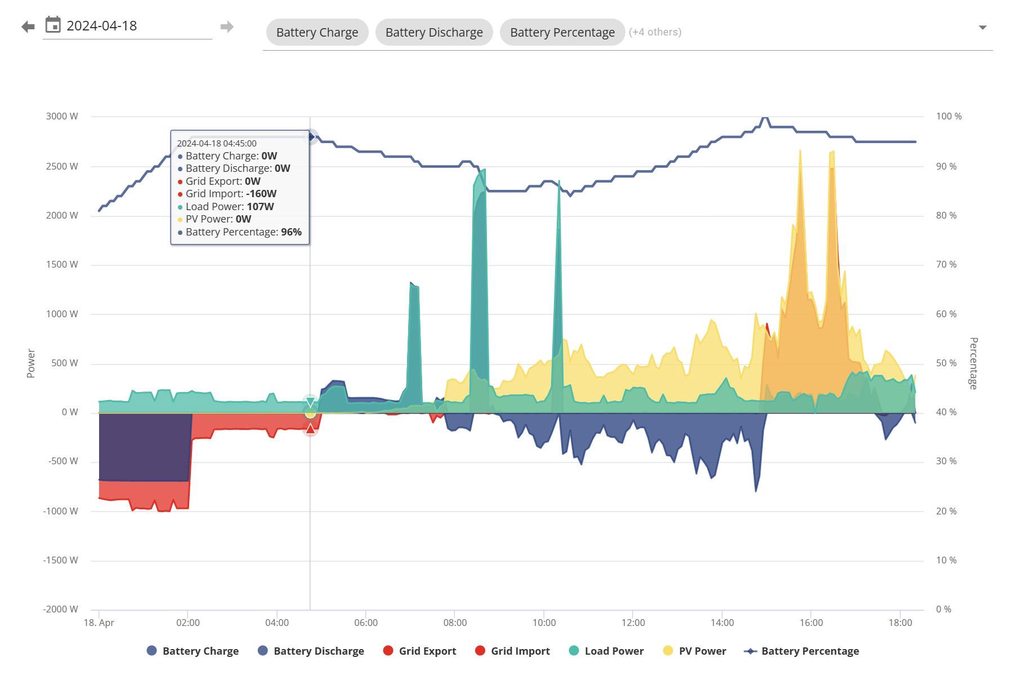The image size is (1024, 693).
Task: Click the Battery Percentage diamond marker at 04:45
Action: [311, 137]
